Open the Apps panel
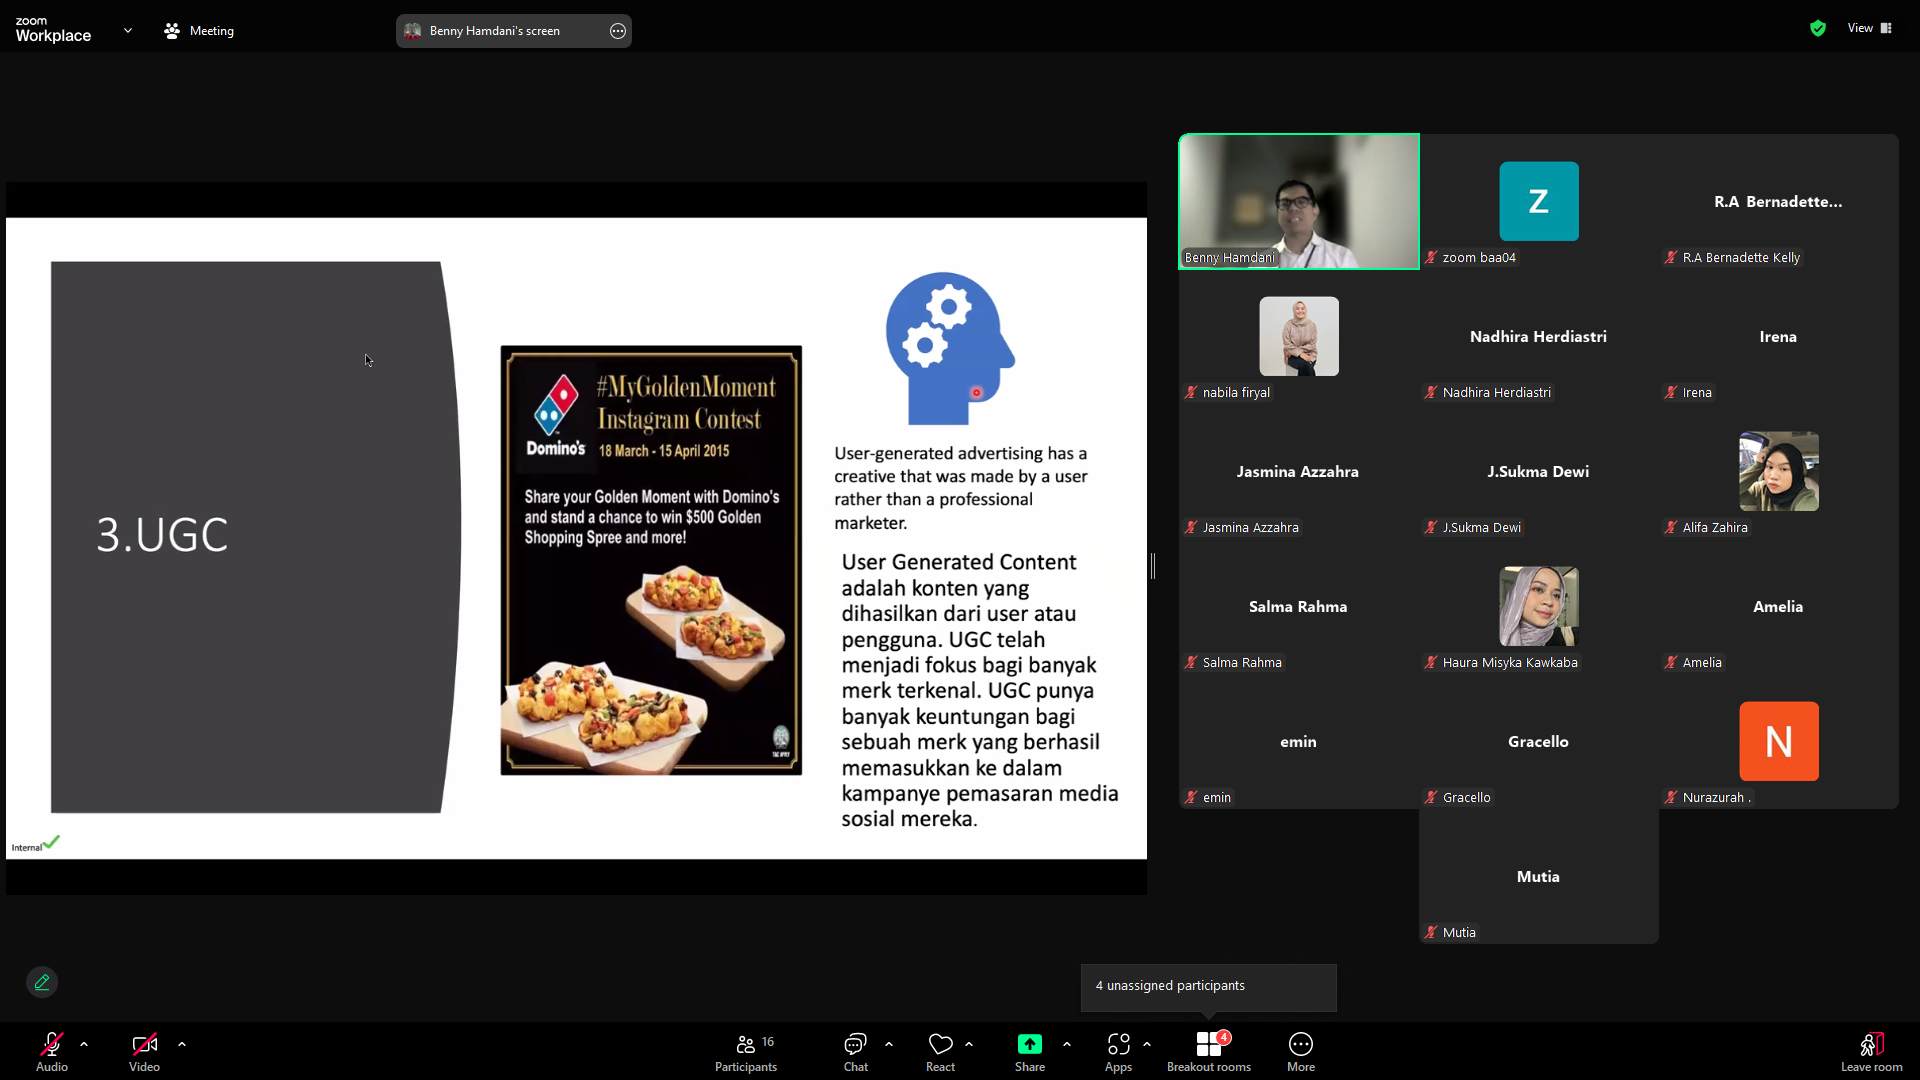This screenshot has width=1920, height=1080. (1118, 1051)
